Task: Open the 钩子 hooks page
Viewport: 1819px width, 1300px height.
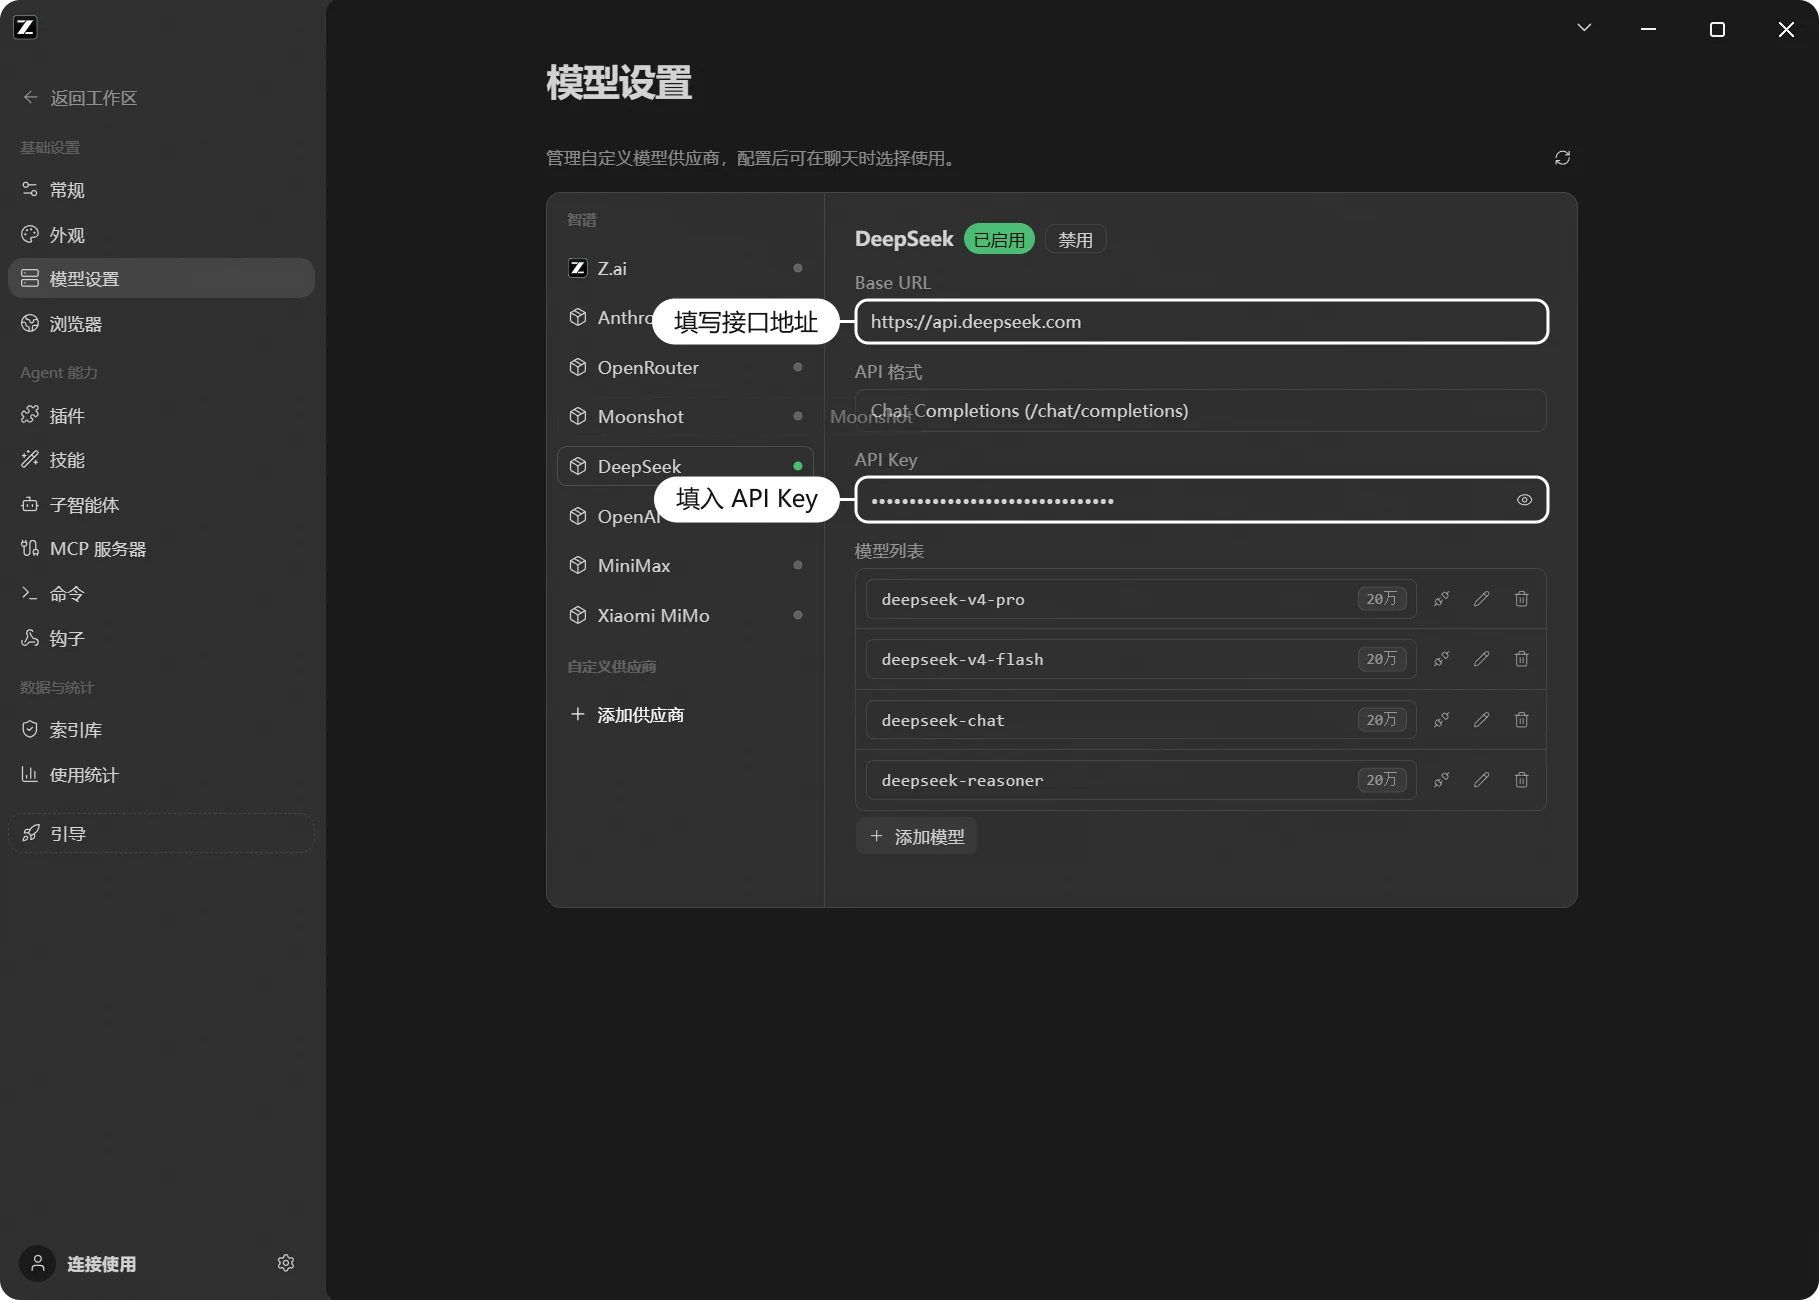Action: pos(161,638)
